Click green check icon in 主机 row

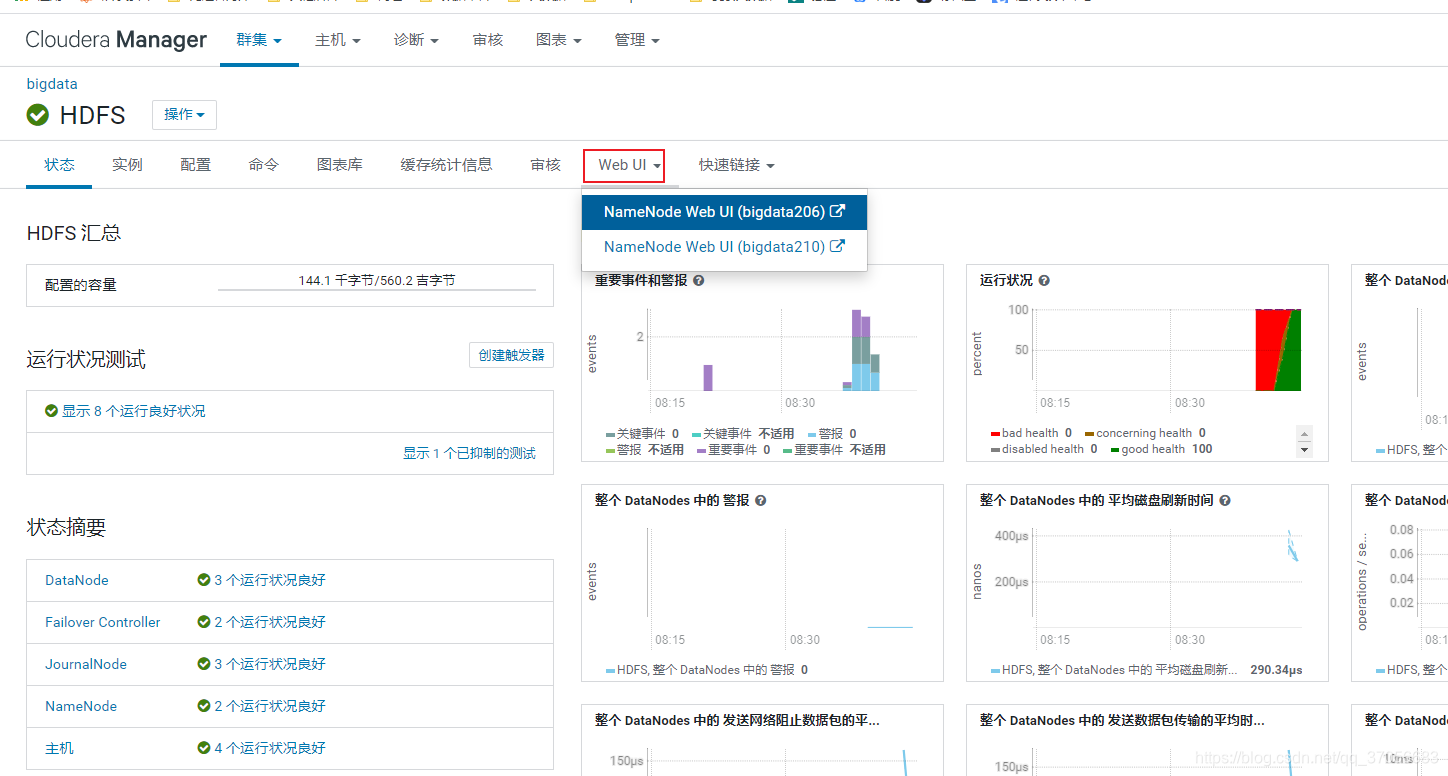click(x=204, y=748)
